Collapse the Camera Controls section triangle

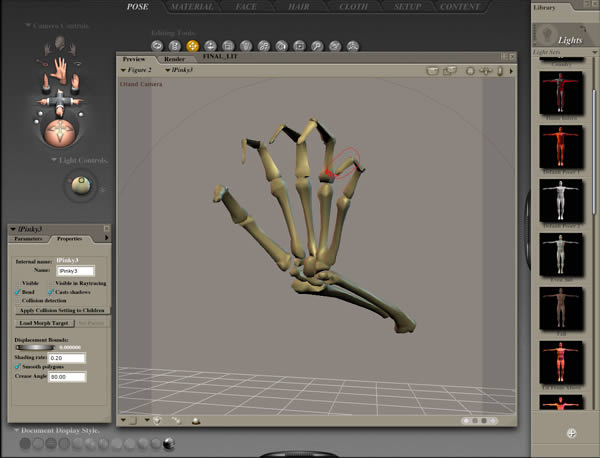coord(28,26)
